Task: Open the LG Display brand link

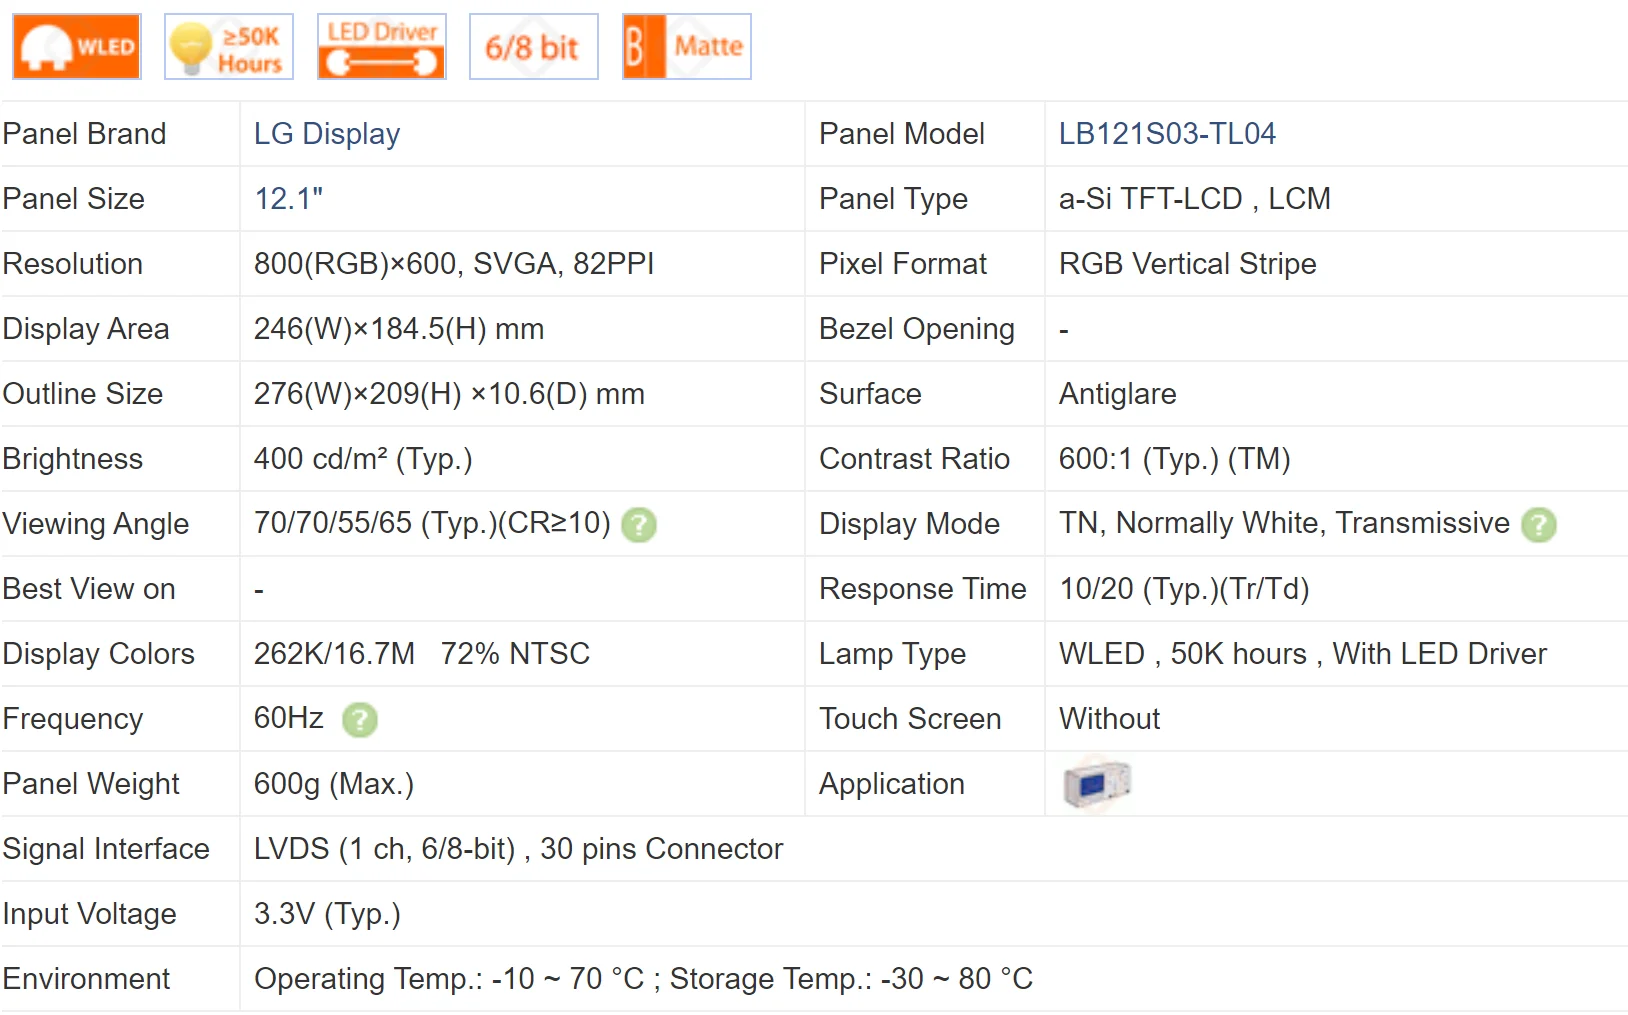Action: [327, 134]
